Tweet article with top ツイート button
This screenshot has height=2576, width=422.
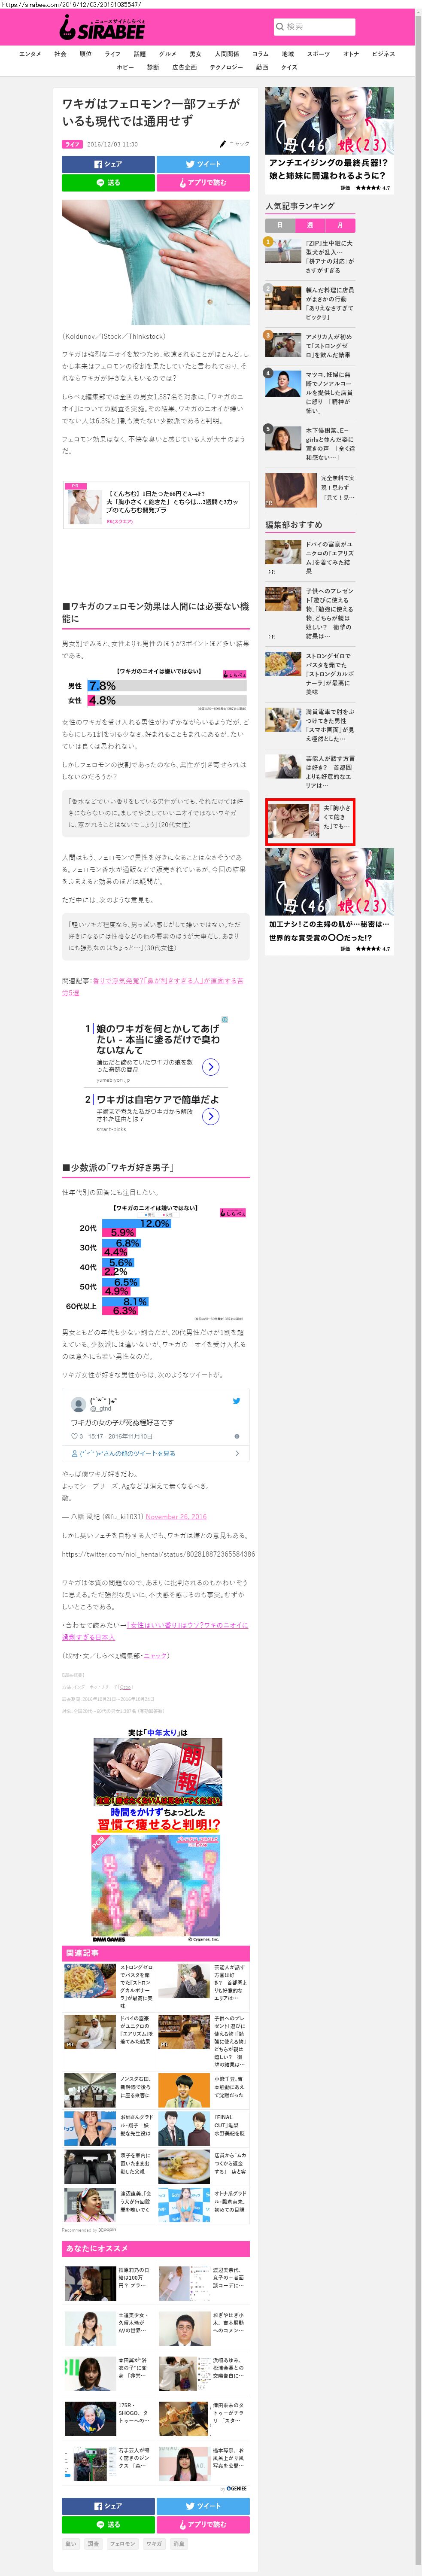(x=203, y=164)
